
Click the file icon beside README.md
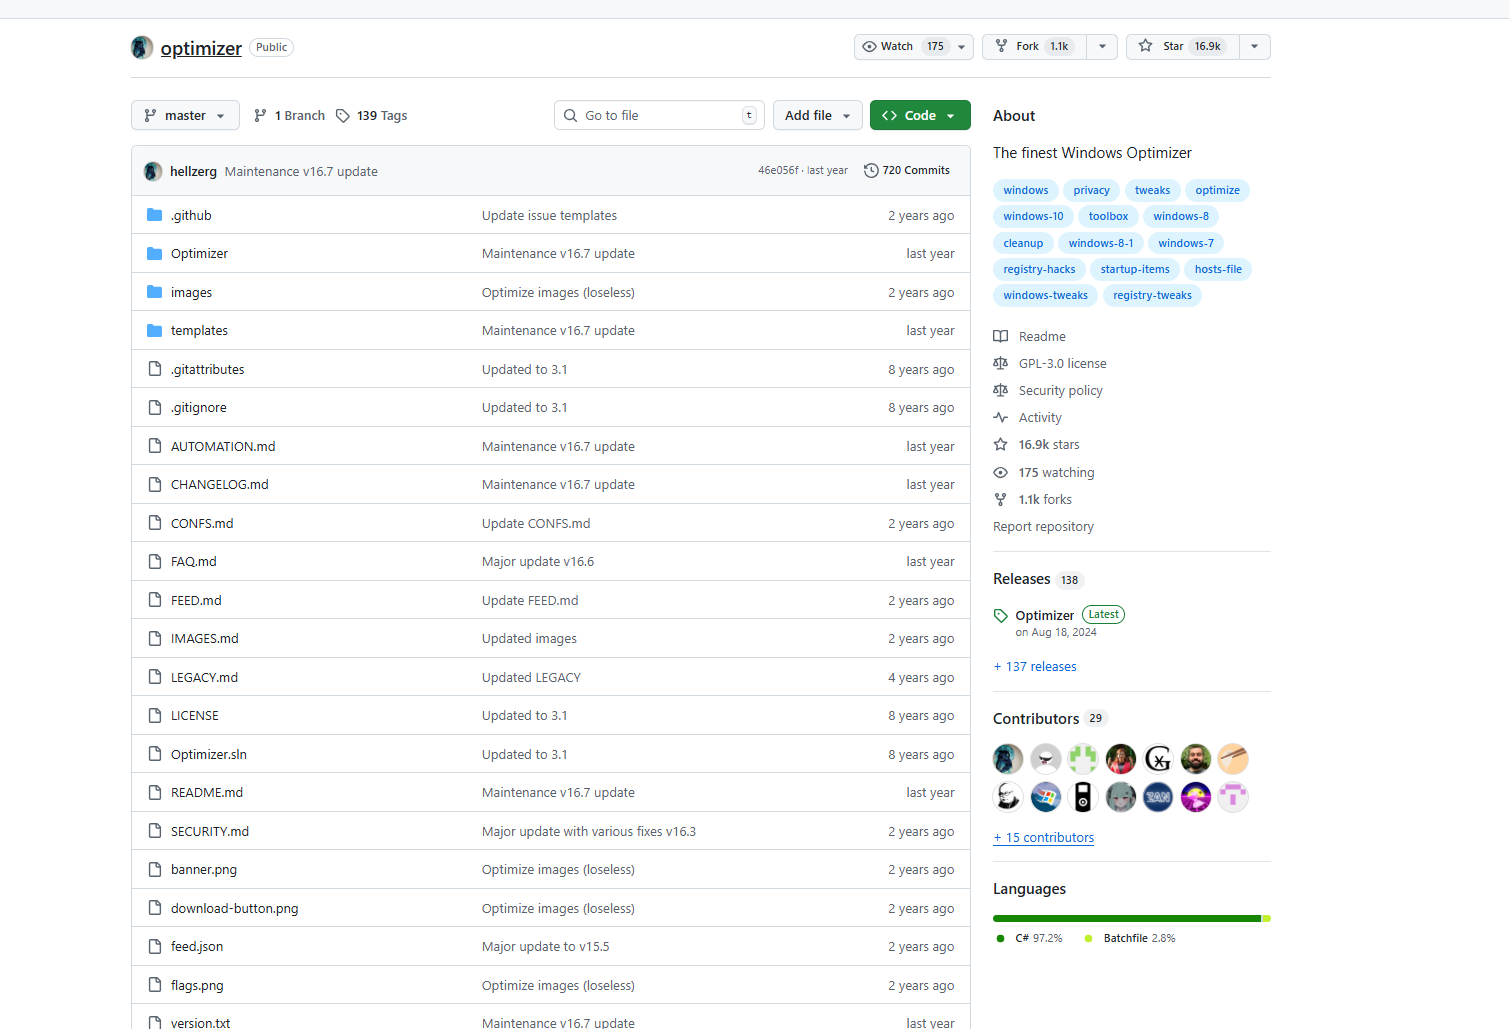tap(154, 792)
